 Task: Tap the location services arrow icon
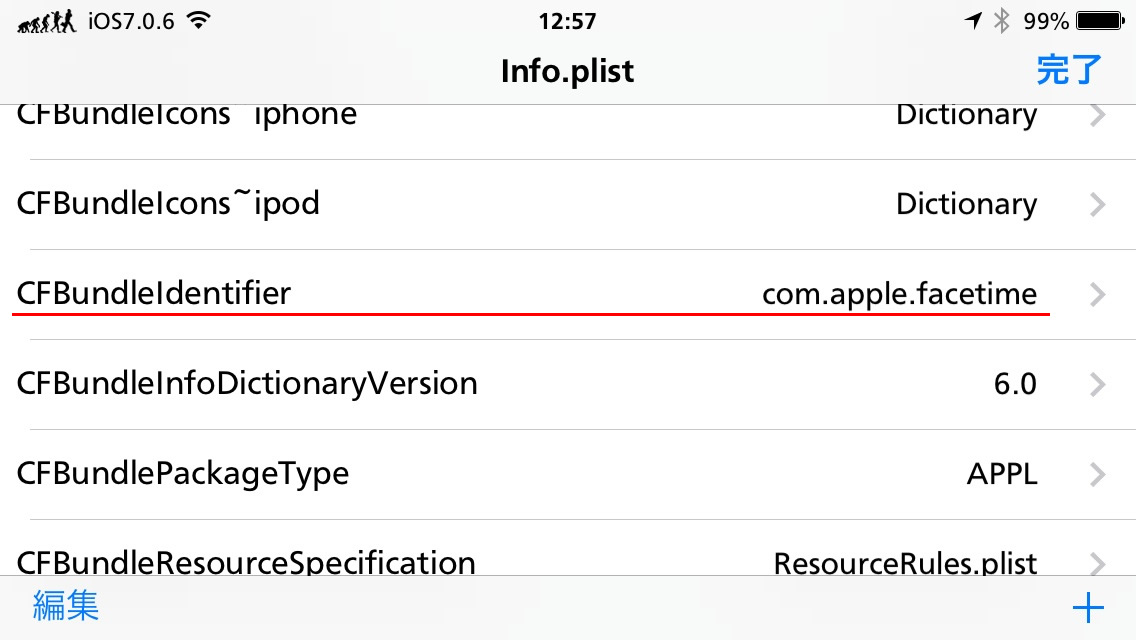click(x=974, y=21)
